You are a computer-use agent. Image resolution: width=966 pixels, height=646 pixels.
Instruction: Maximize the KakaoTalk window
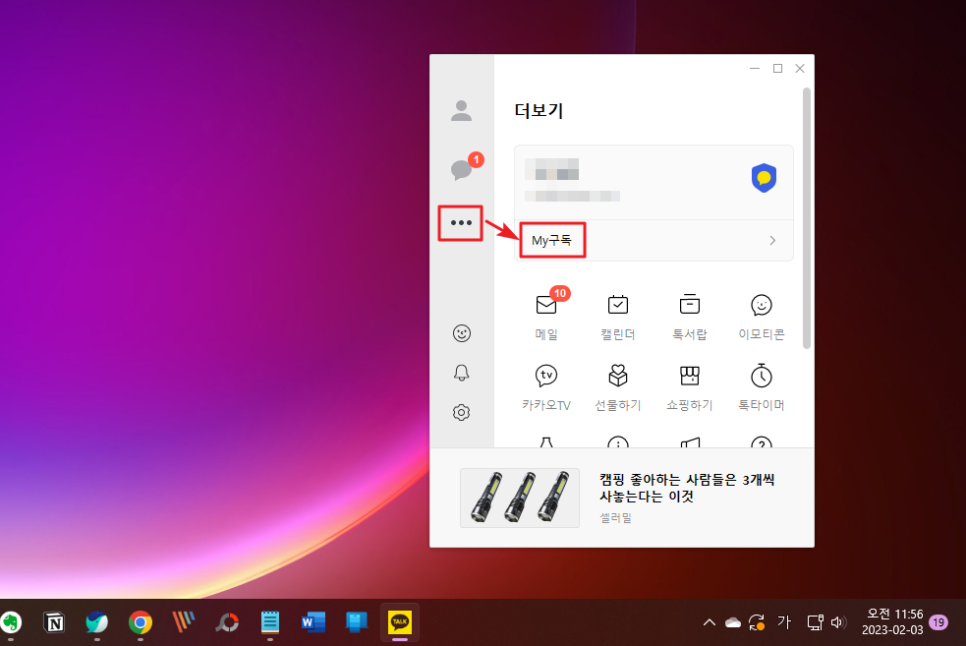click(x=777, y=68)
